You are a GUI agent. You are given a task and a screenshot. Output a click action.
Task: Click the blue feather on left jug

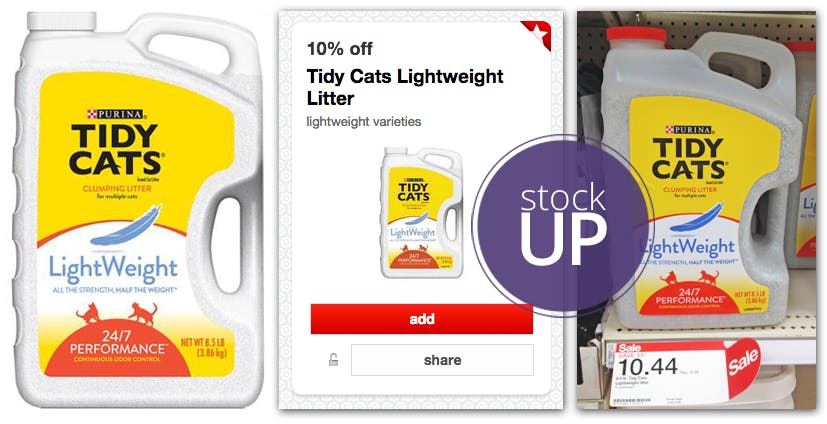click(x=126, y=226)
